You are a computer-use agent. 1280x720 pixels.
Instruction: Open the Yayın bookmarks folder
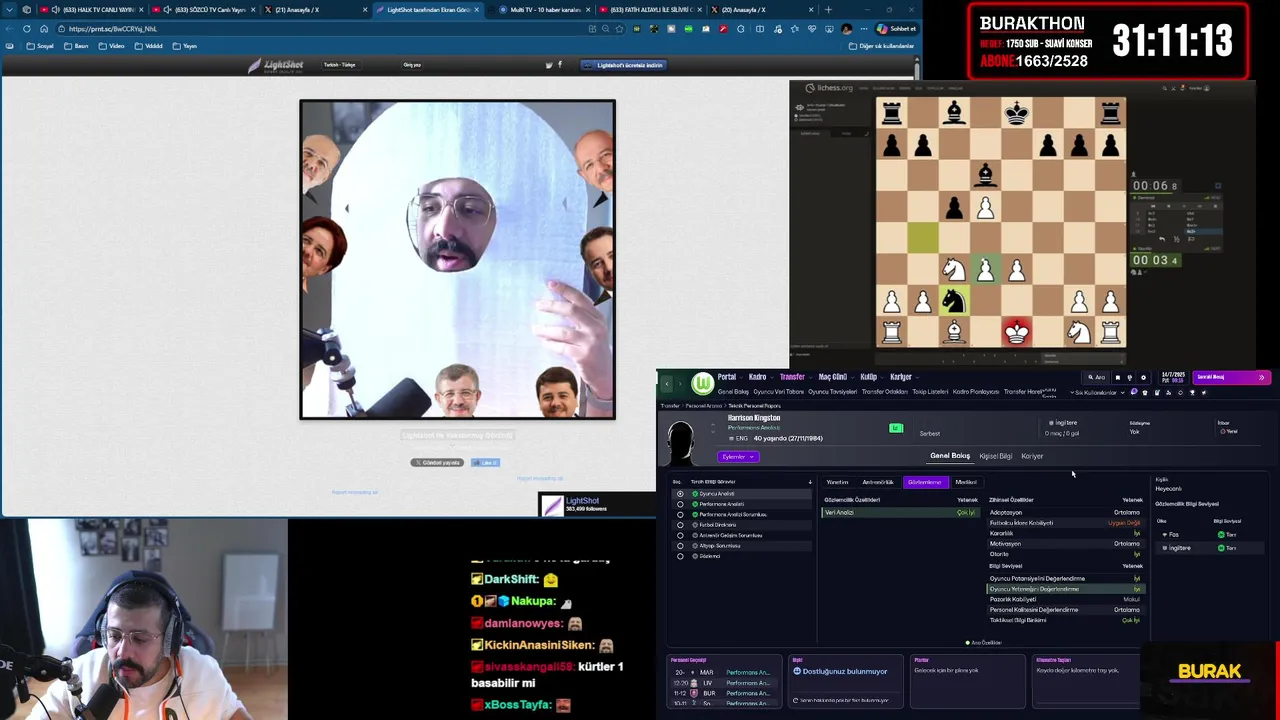pyautogui.click(x=184, y=46)
